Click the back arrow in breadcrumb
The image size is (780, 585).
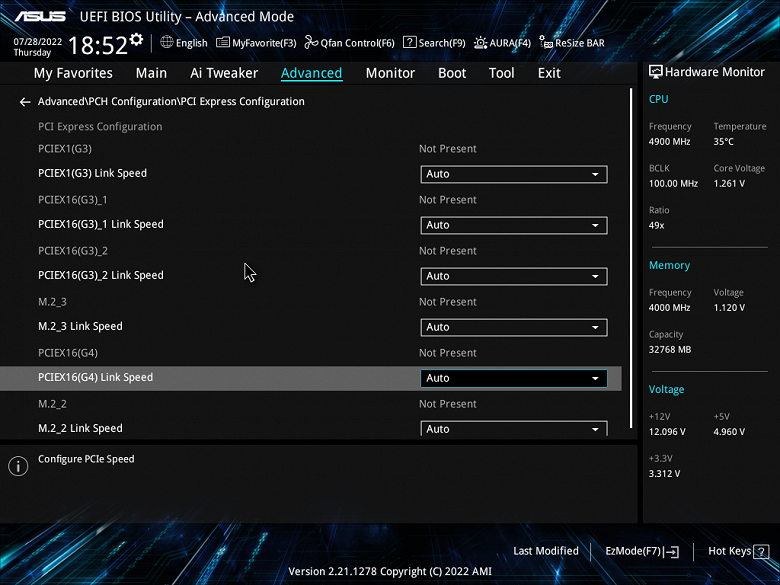click(x=25, y=102)
